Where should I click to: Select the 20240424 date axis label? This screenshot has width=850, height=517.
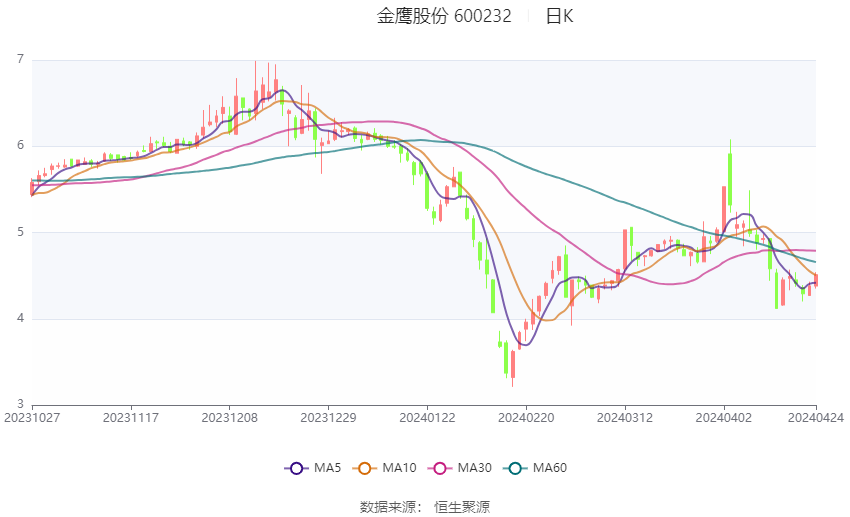click(816, 418)
